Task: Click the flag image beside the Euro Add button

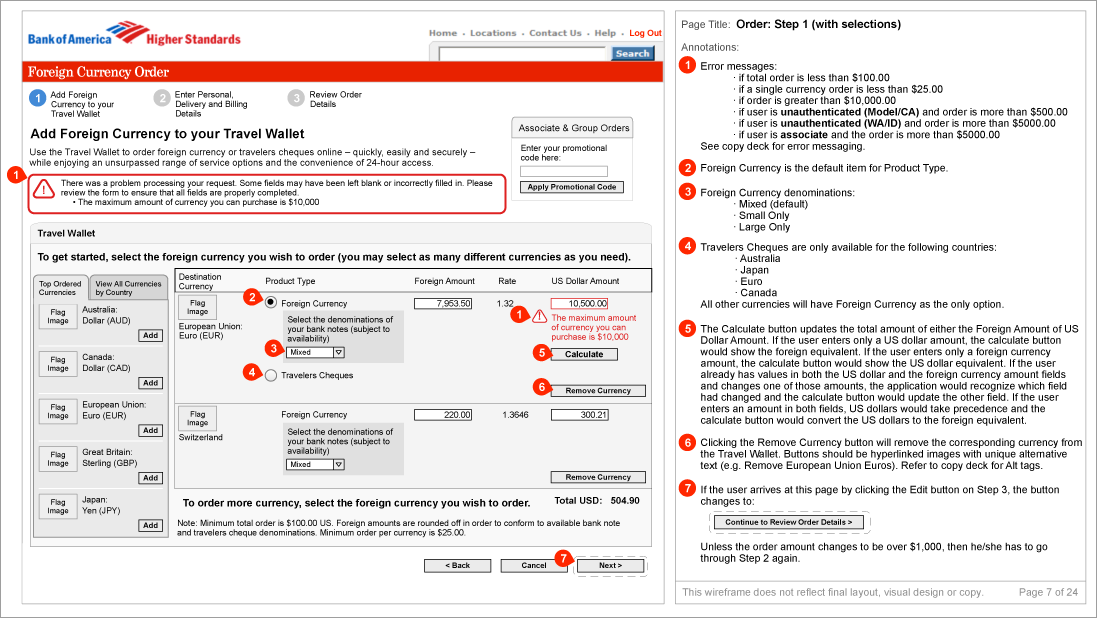Action: [x=58, y=412]
